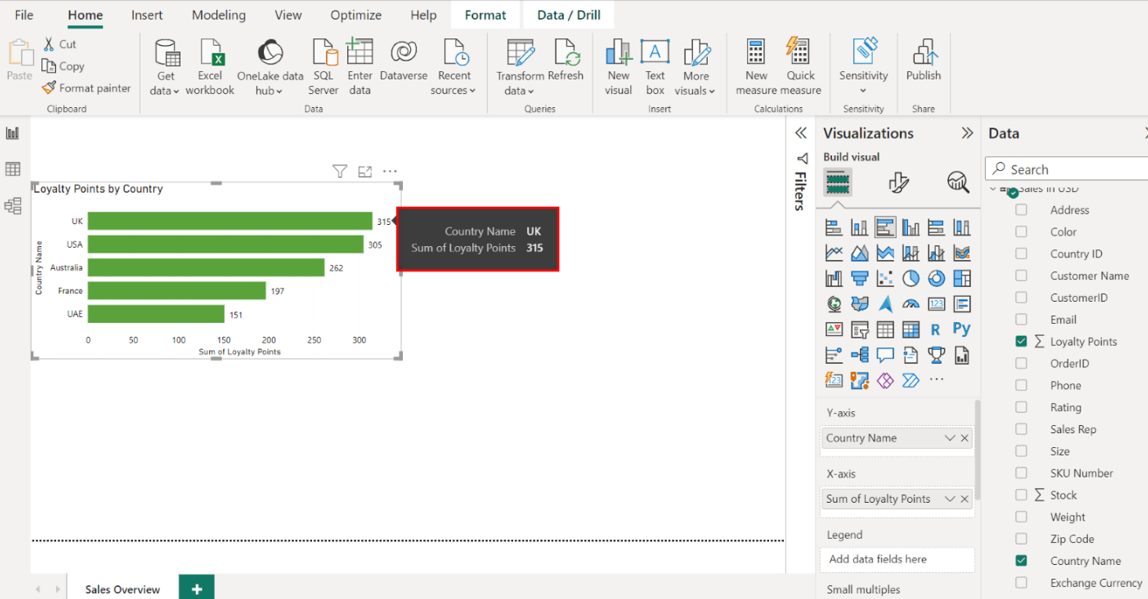Click the filter icon above the chart
The height and width of the screenshot is (599, 1148).
coord(340,172)
